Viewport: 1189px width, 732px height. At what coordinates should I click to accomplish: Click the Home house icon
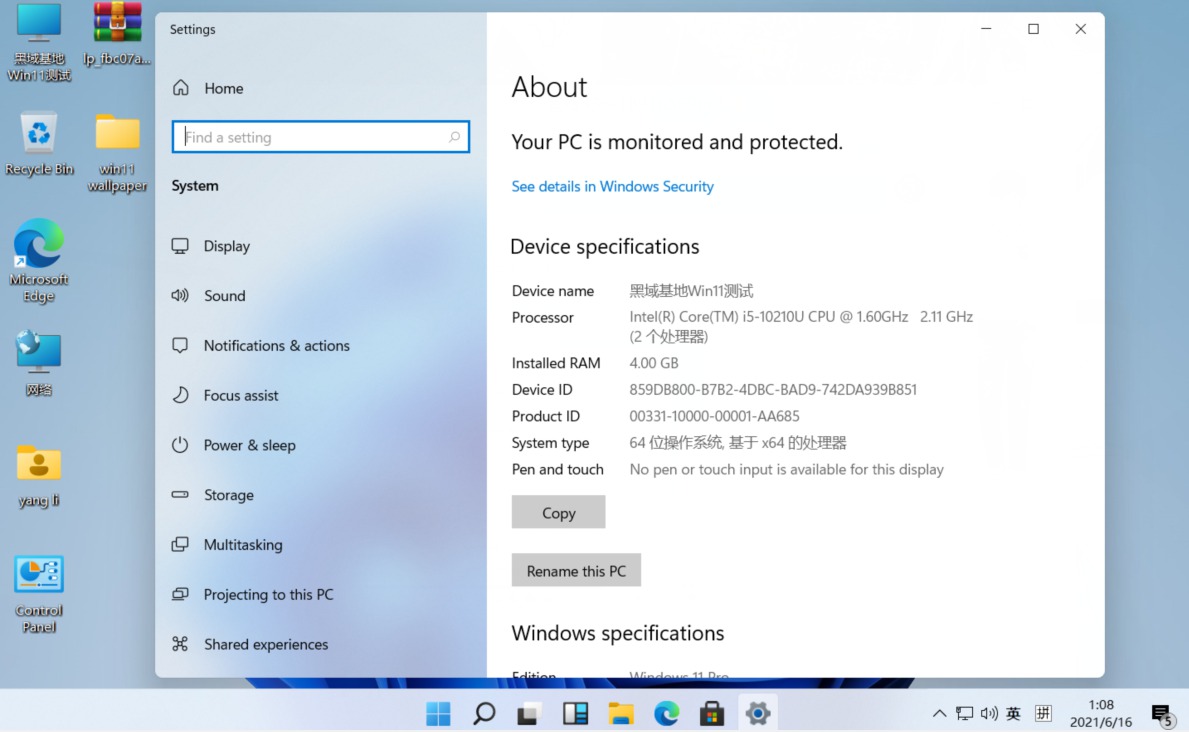pos(180,88)
